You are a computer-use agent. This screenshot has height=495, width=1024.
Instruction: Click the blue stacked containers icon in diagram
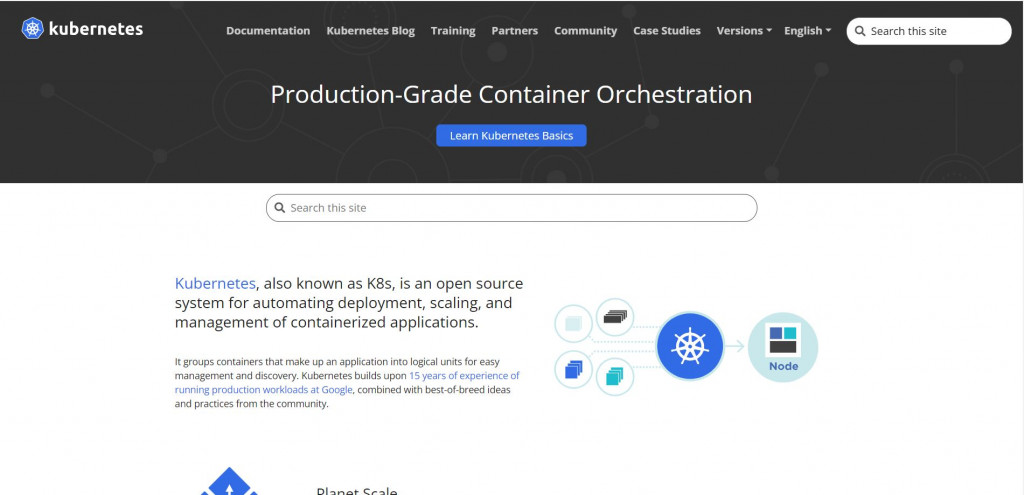tap(573, 370)
